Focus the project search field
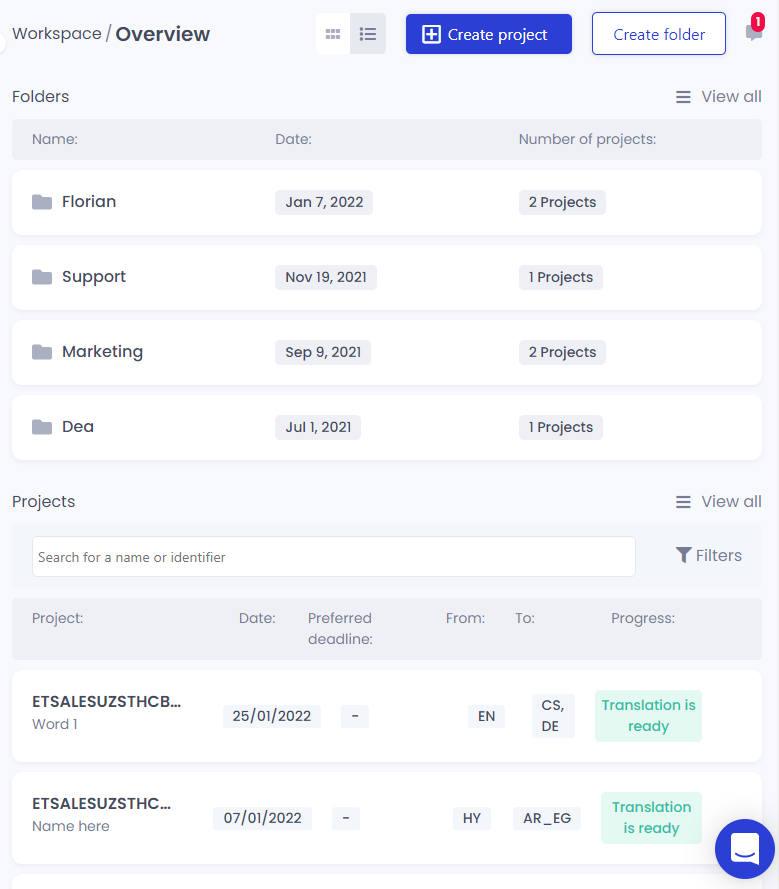 [334, 557]
